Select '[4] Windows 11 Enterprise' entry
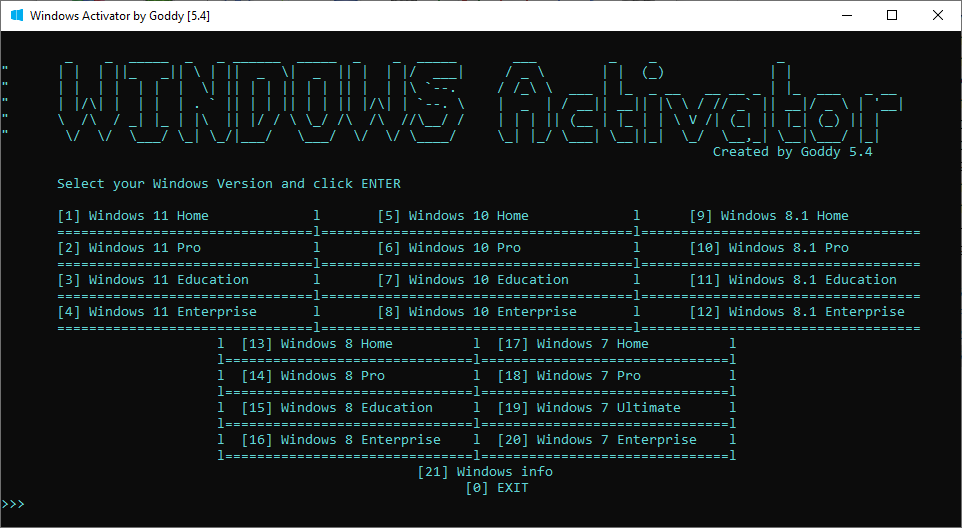The image size is (962, 528). pyautogui.click(x=157, y=312)
